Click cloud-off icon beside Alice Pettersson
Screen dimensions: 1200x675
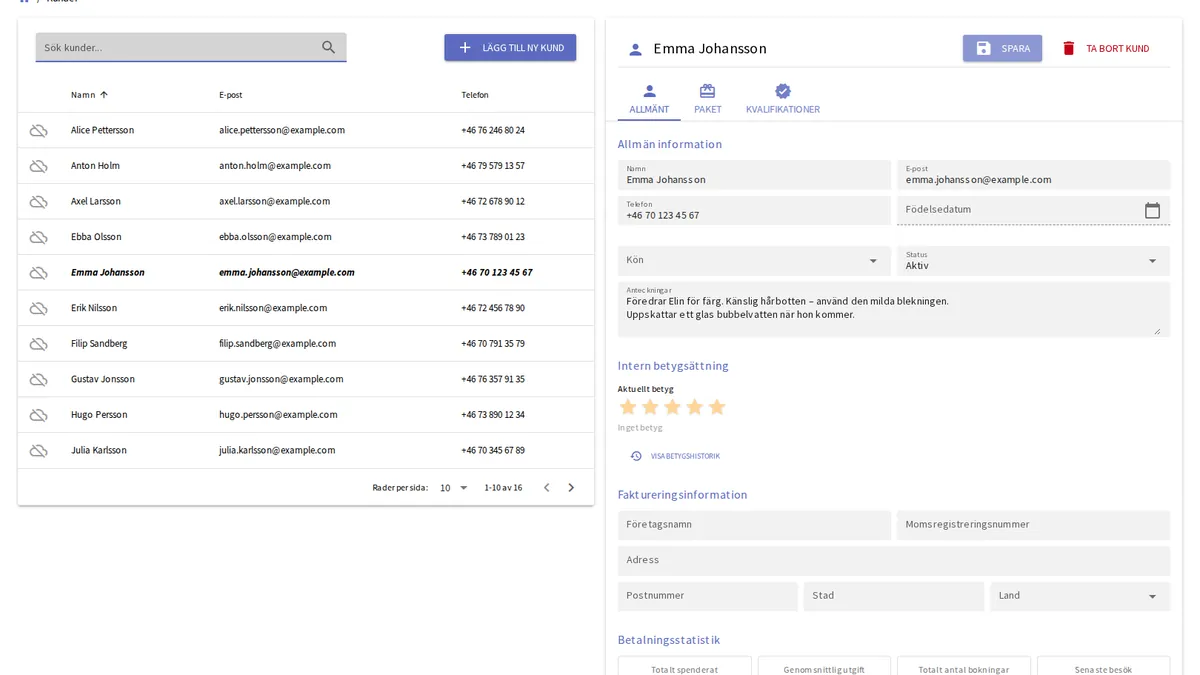click(x=38, y=130)
